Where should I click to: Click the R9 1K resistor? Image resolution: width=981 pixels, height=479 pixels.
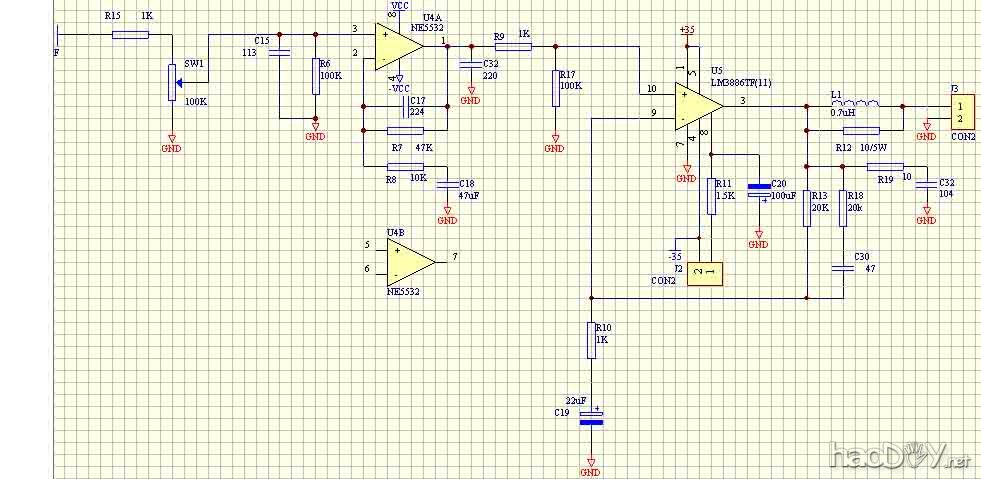pyautogui.click(x=511, y=46)
